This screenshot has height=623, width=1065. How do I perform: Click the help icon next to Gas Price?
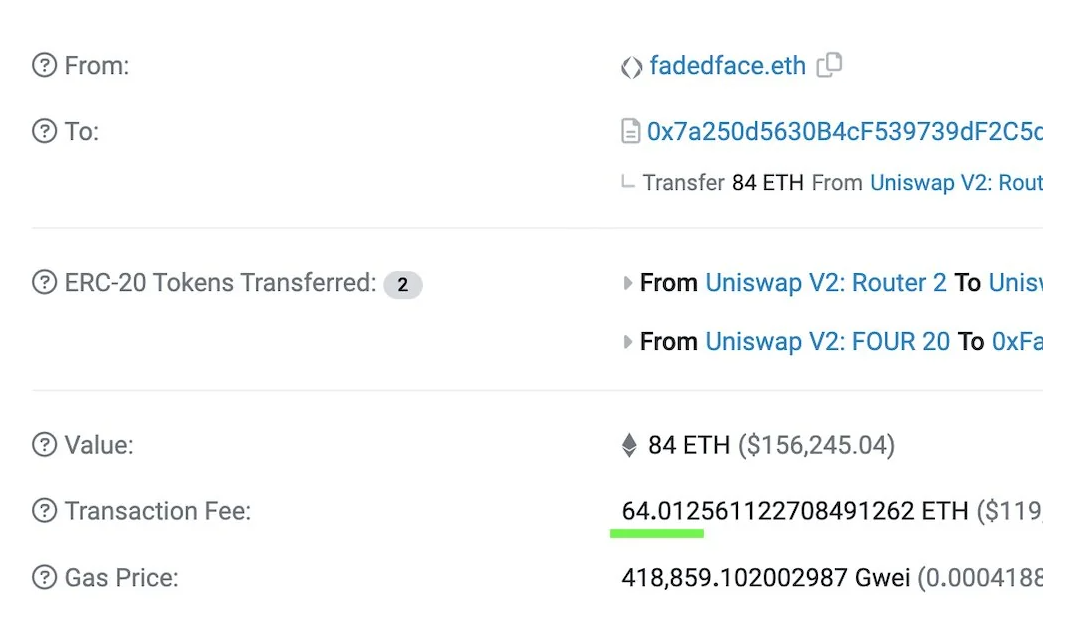click(x=45, y=577)
